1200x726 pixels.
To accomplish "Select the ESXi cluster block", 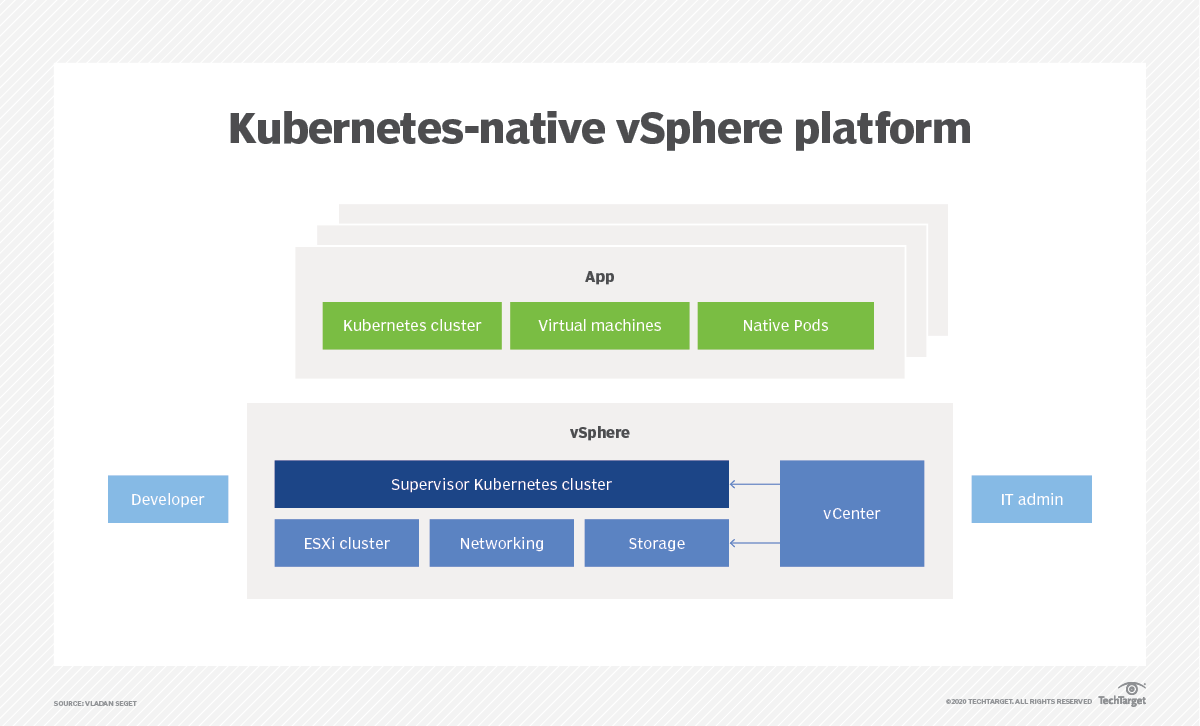I will tap(346, 543).
